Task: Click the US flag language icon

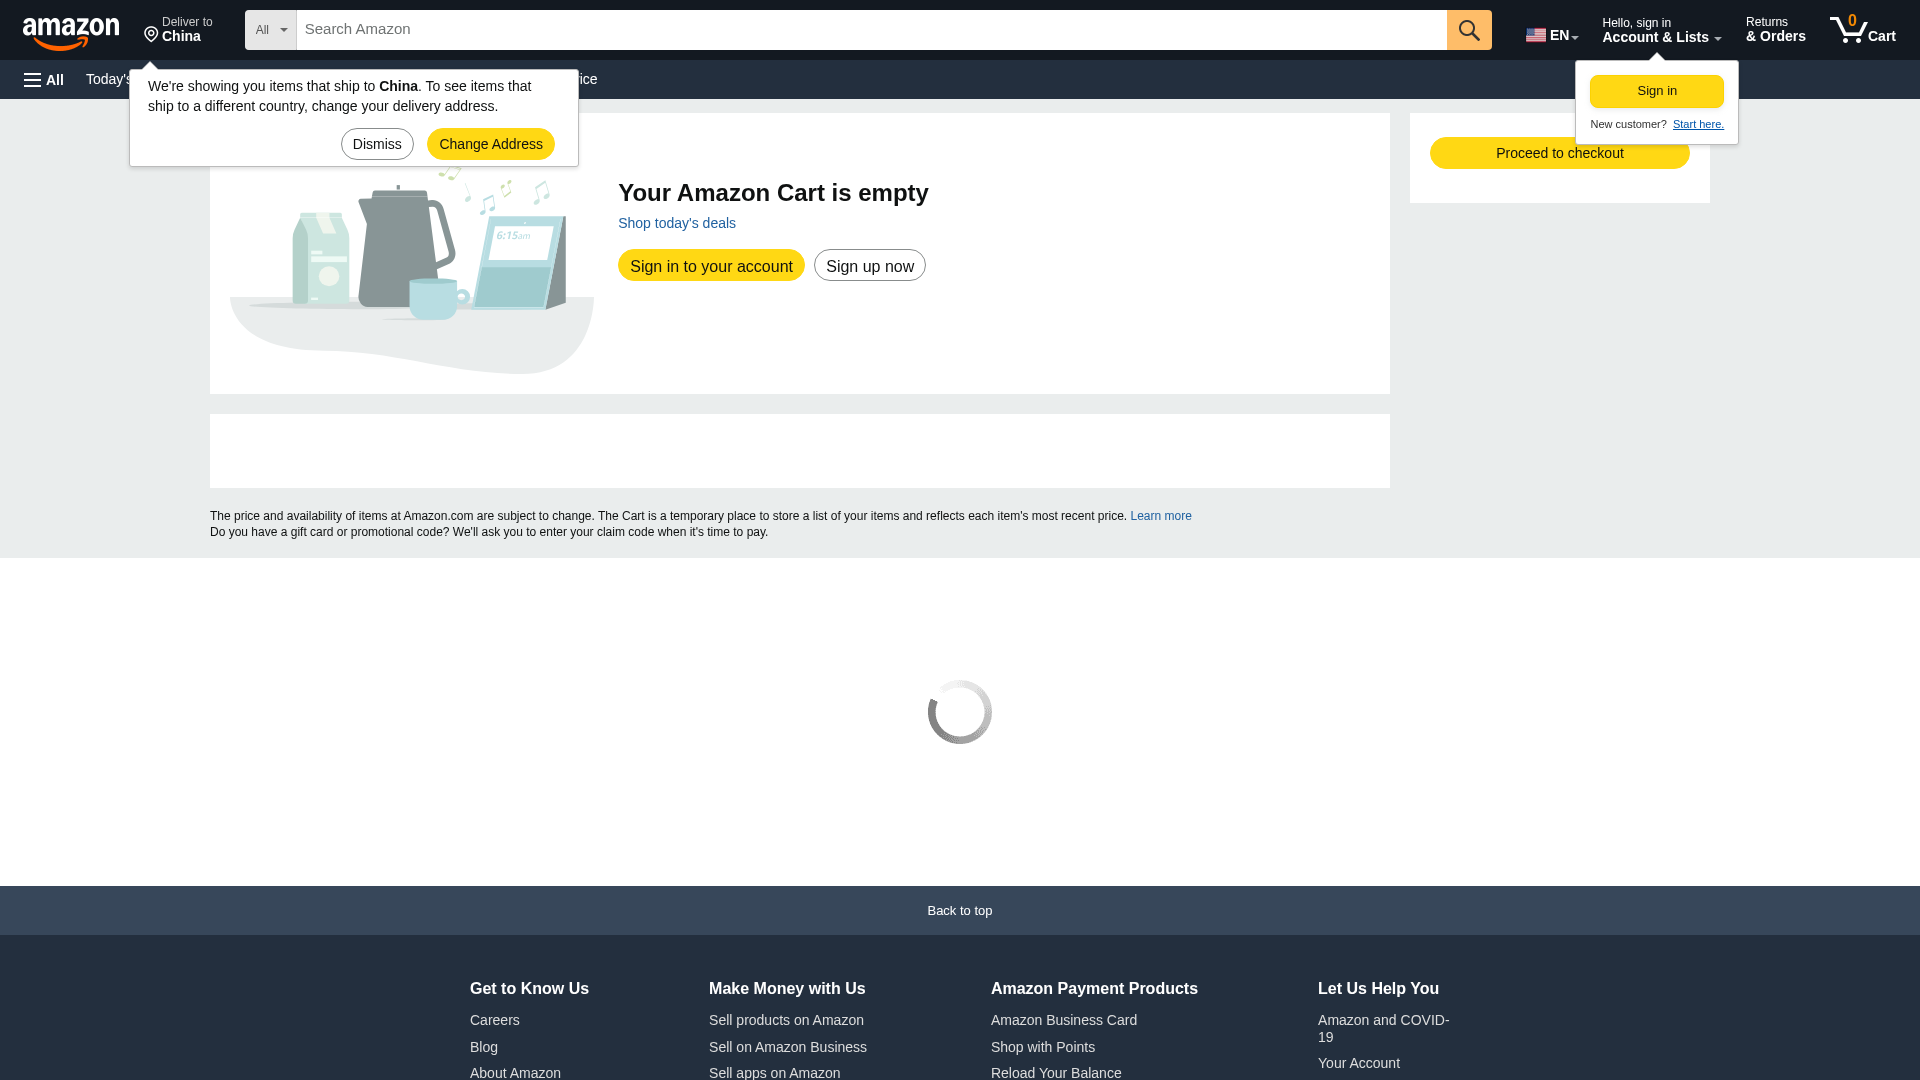Action: click(x=1535, y=35)
